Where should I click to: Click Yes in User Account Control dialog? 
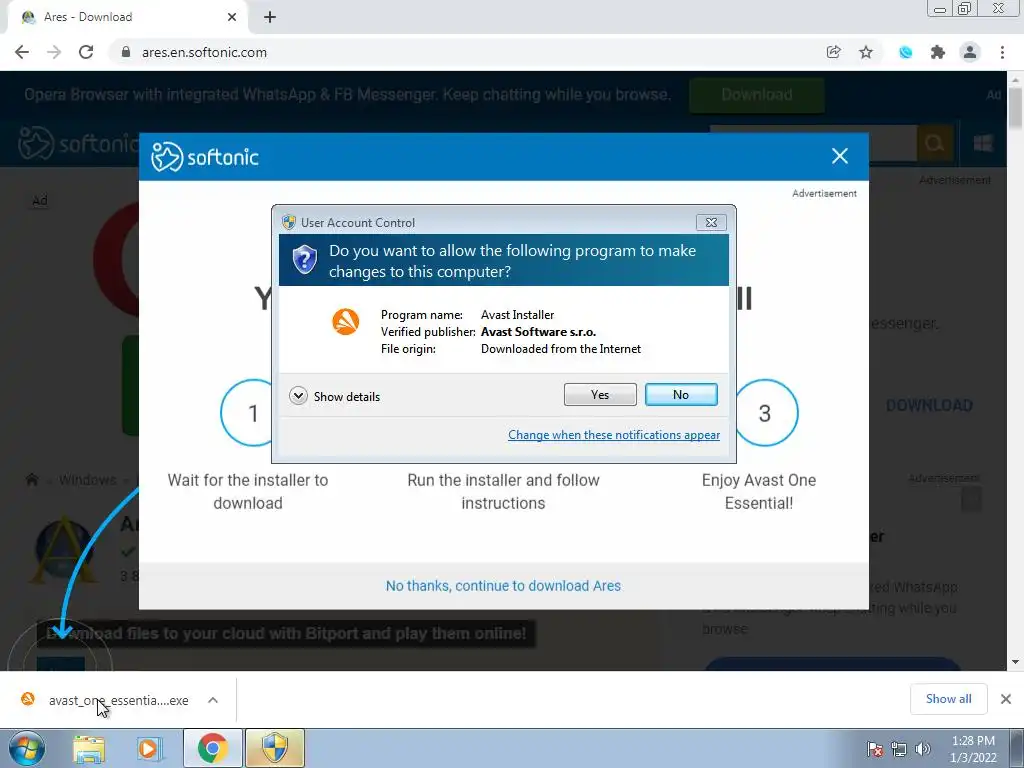pyautogui.click(x=600, y=394)
